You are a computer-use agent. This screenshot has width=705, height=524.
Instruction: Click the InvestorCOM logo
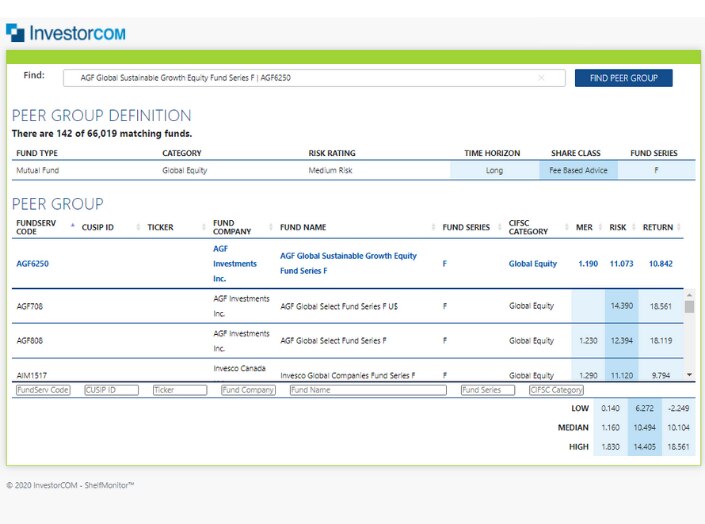[66, 33]
